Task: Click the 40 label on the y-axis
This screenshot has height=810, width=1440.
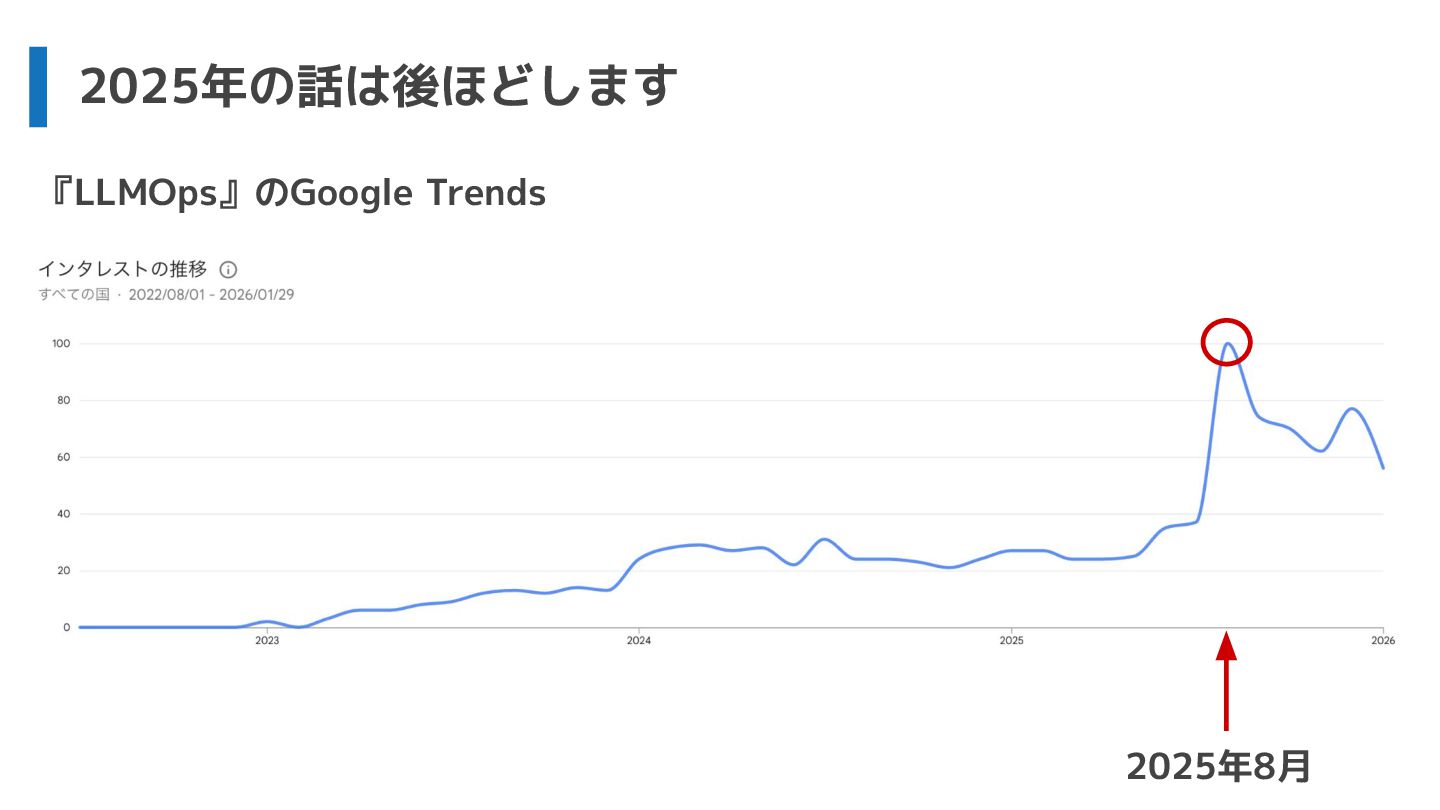Action: tap(63, 514)
